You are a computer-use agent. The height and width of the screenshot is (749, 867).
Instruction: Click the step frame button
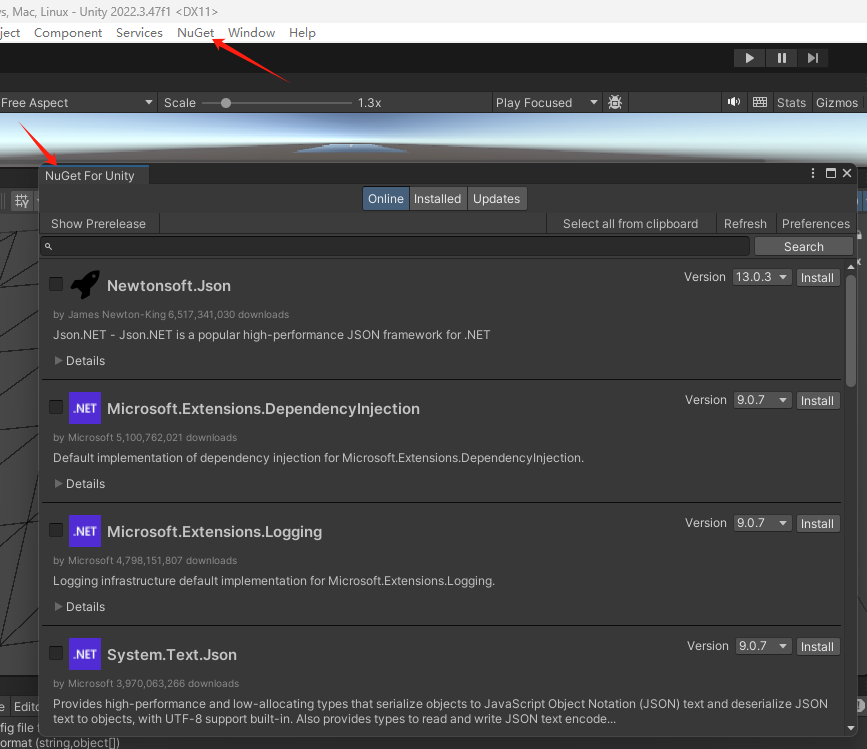point(813,57)
